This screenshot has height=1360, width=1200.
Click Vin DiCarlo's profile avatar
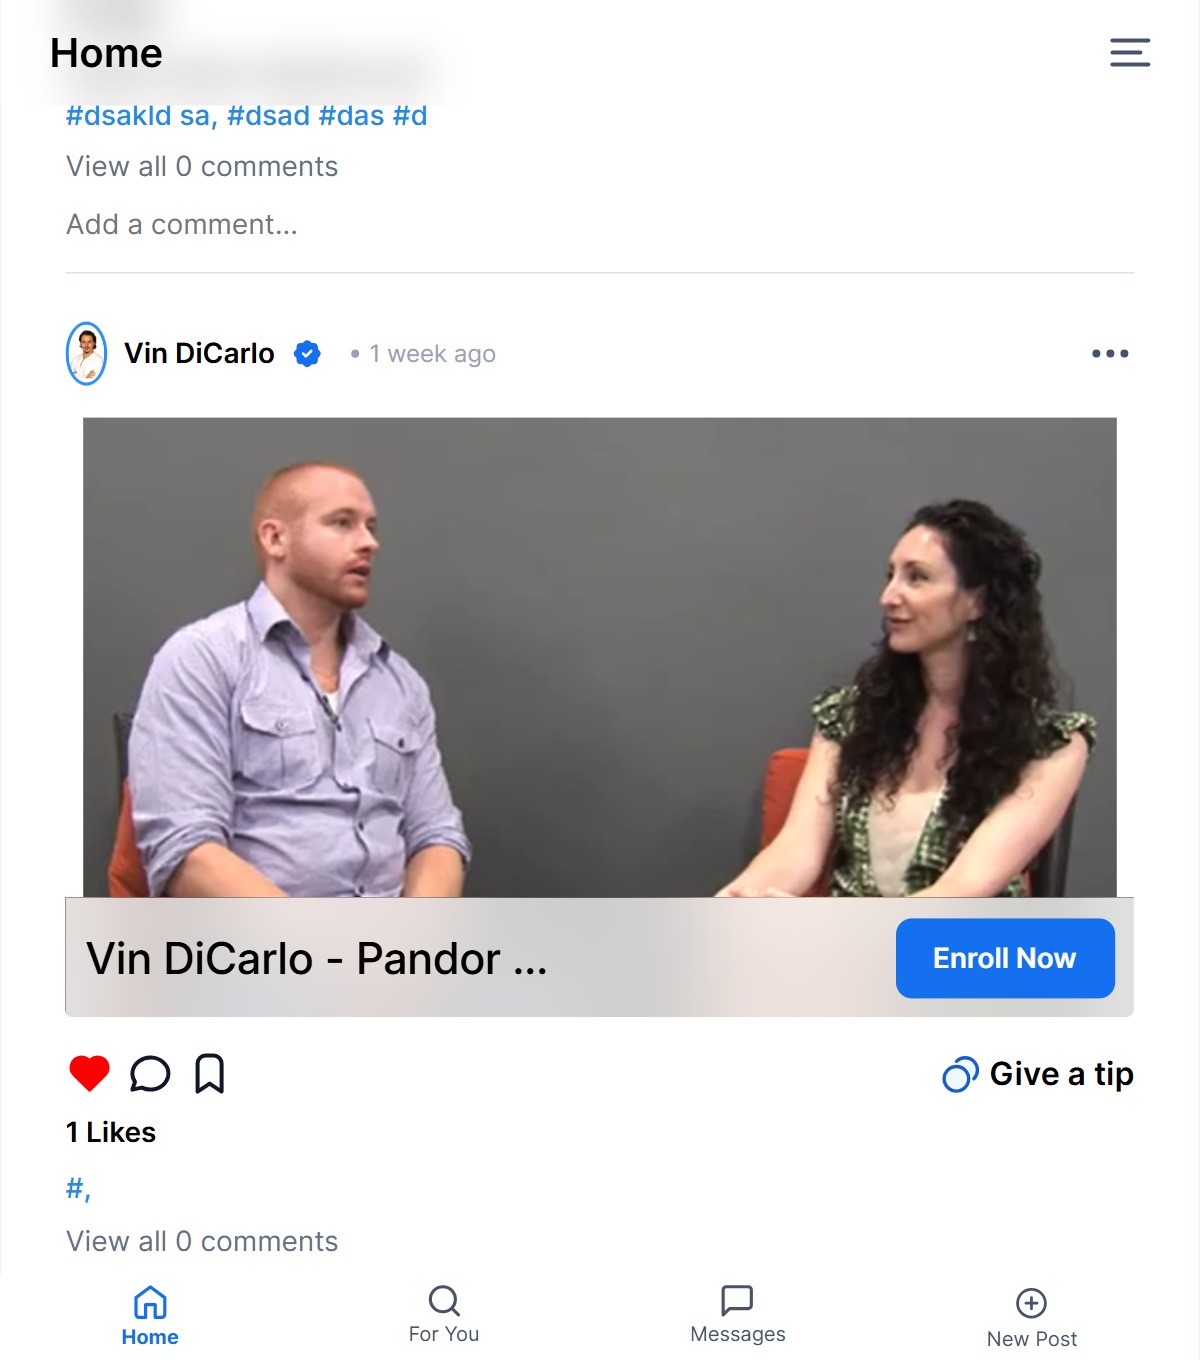click(87, 353)
